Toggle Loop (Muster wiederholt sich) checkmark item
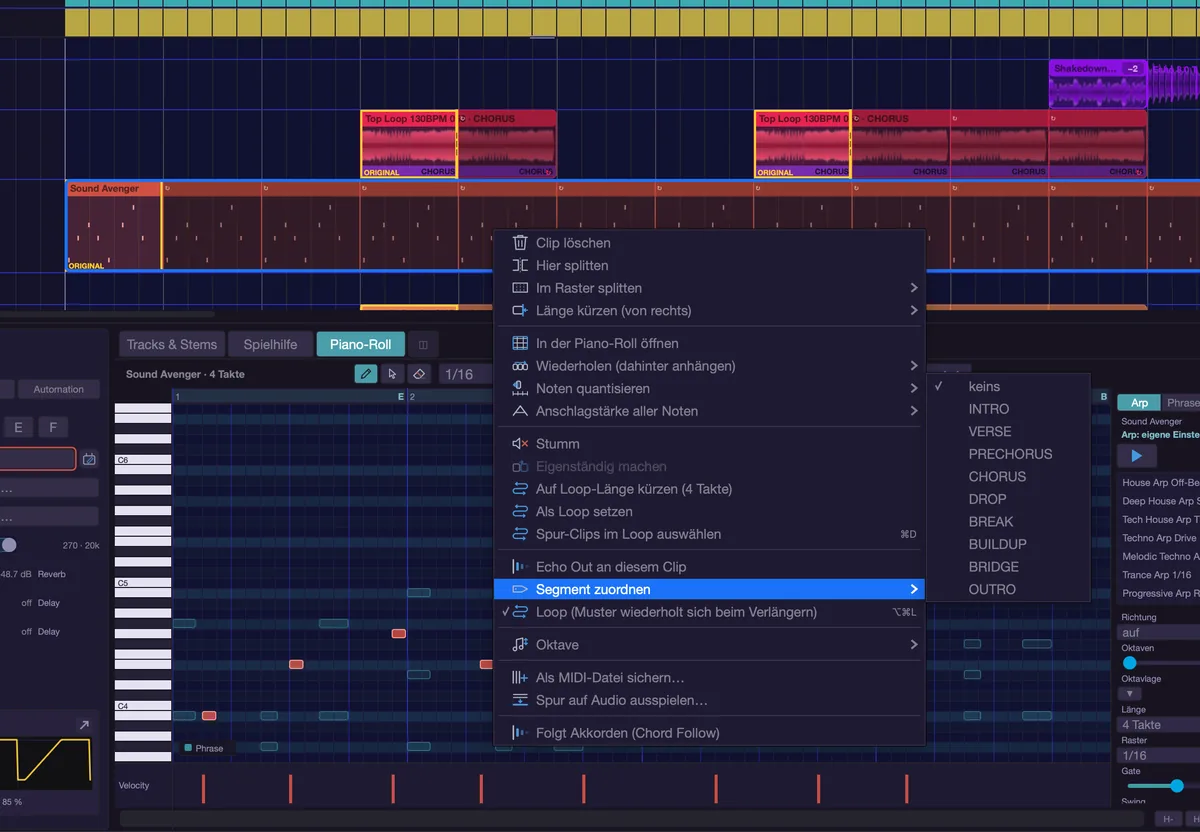The height and width of the screenshot is (832, 1200). 710,612
